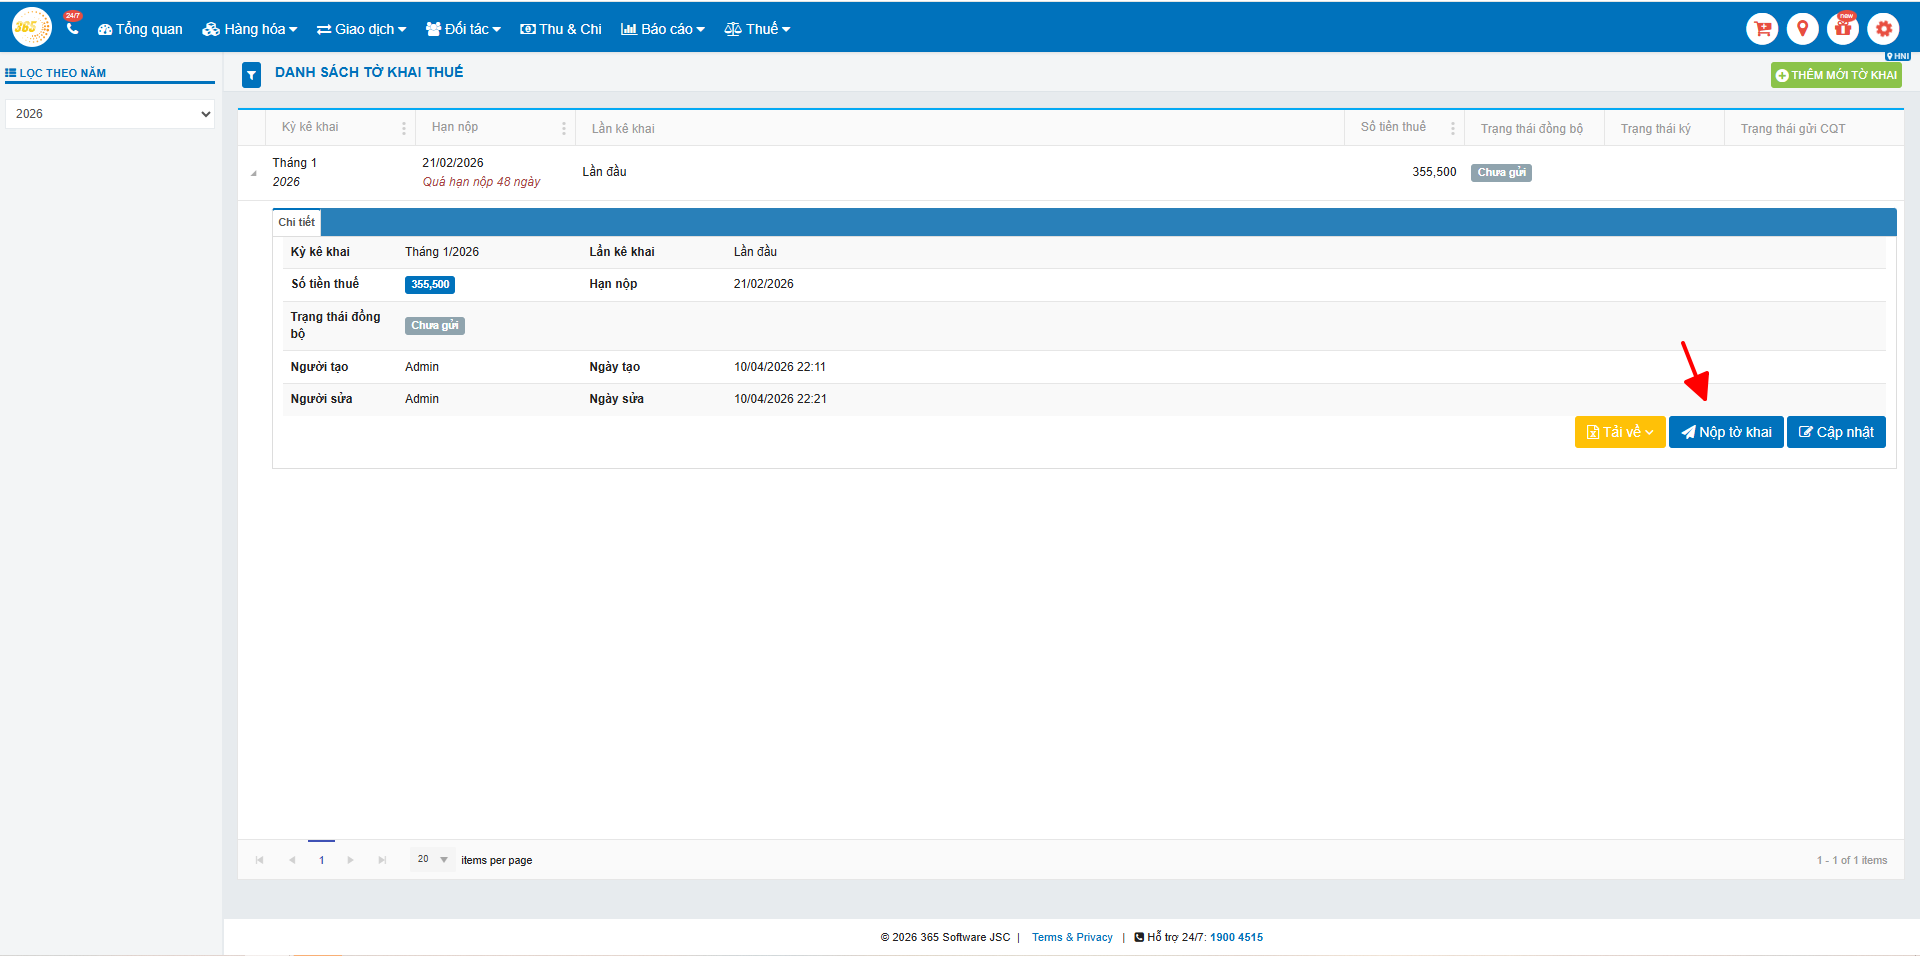Click the blue filter funnel icon
The height and width of the screenshot is (956, 1920).
(x=252, y=75)
